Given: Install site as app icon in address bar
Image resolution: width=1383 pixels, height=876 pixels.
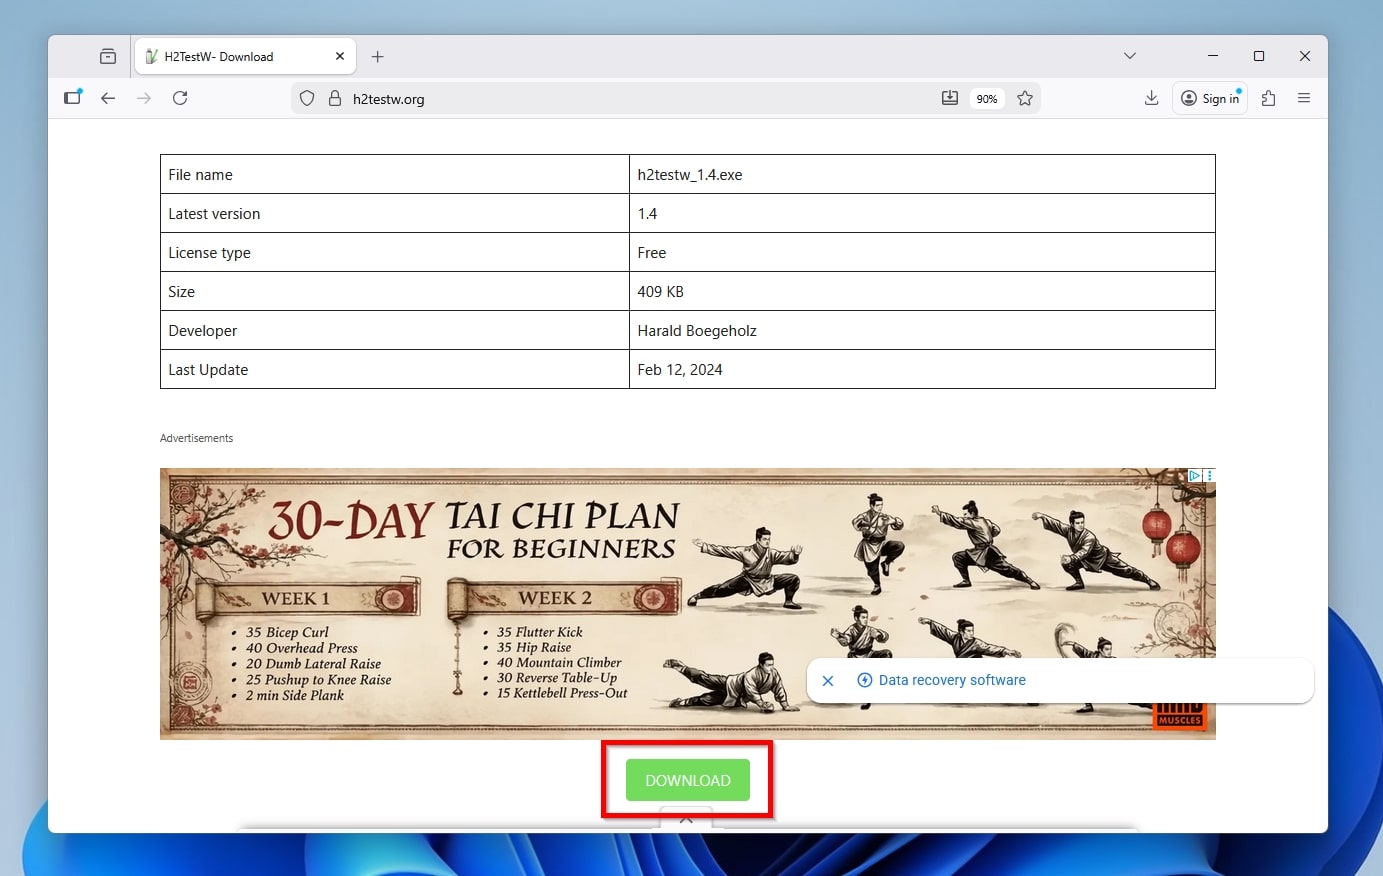Looking at the screenshot, I should [x=950, y=98].
